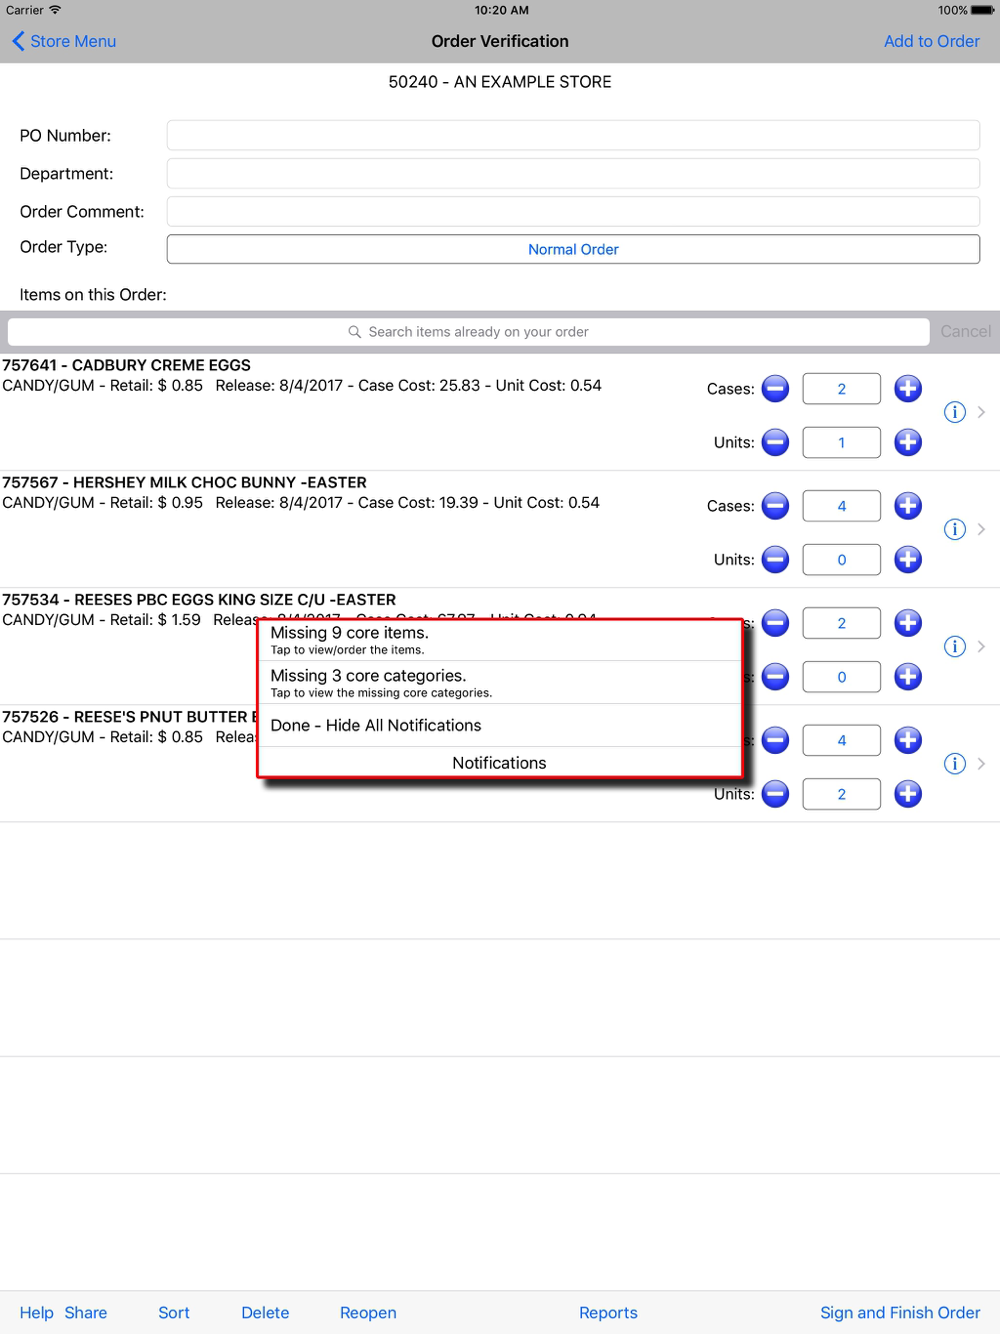Increase units for Hershey Milk Choc Bunny
Viewport: 1000px width, 1334px height.
coord(908,559)
